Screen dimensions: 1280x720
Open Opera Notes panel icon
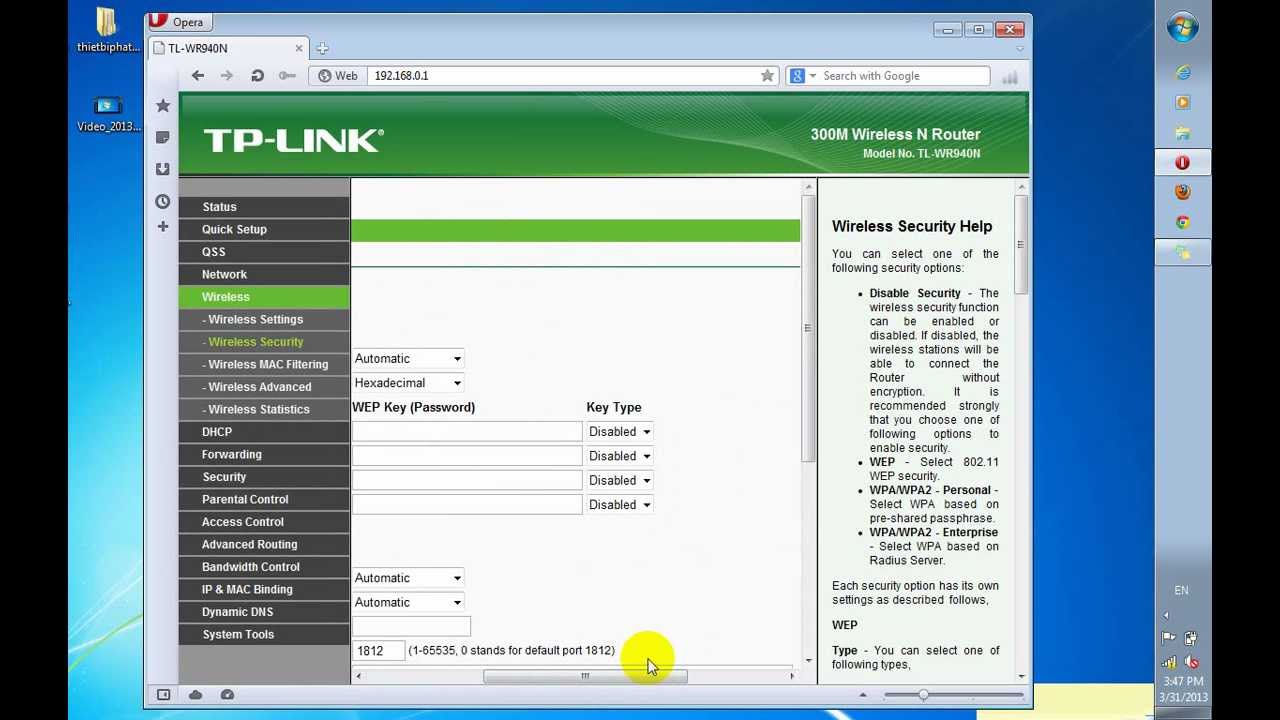(x=163, y=137)
